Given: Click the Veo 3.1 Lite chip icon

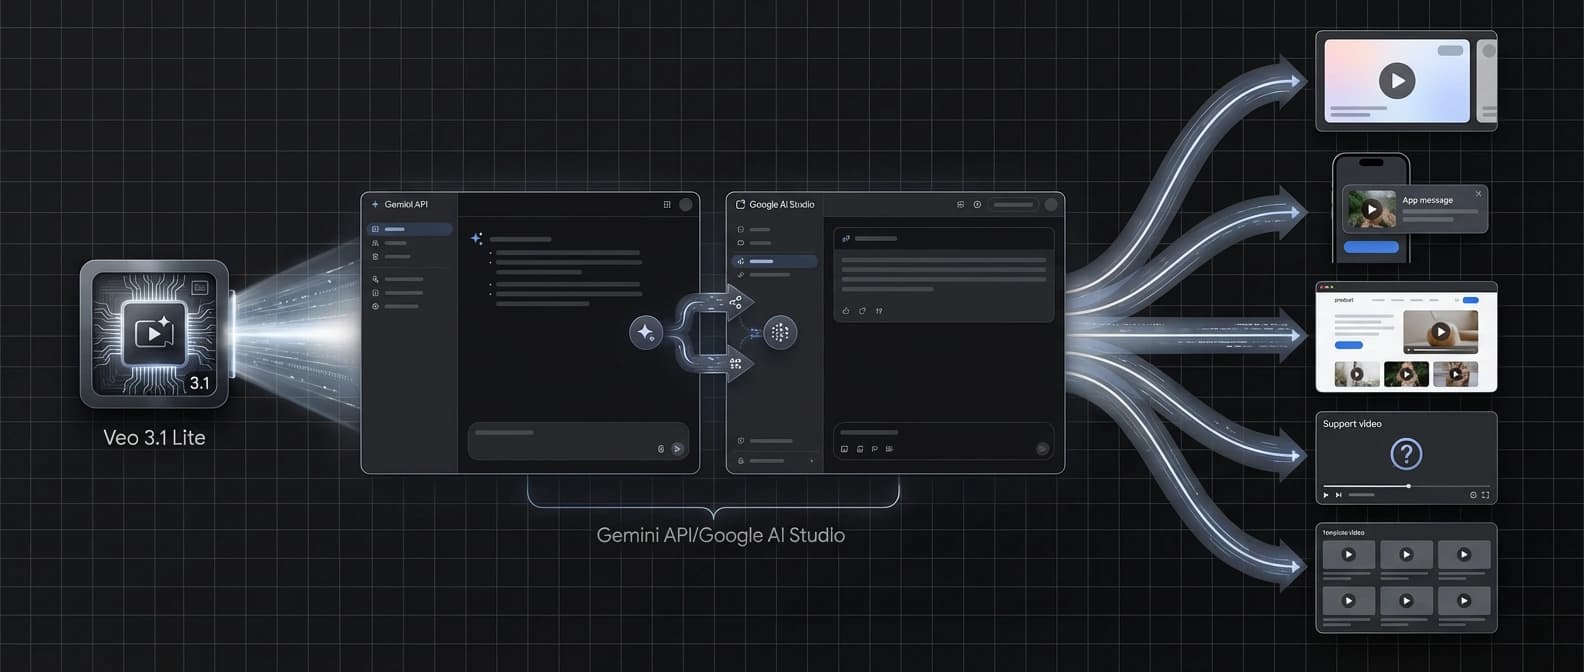Looking at the screenshot, I should point(154,333).
